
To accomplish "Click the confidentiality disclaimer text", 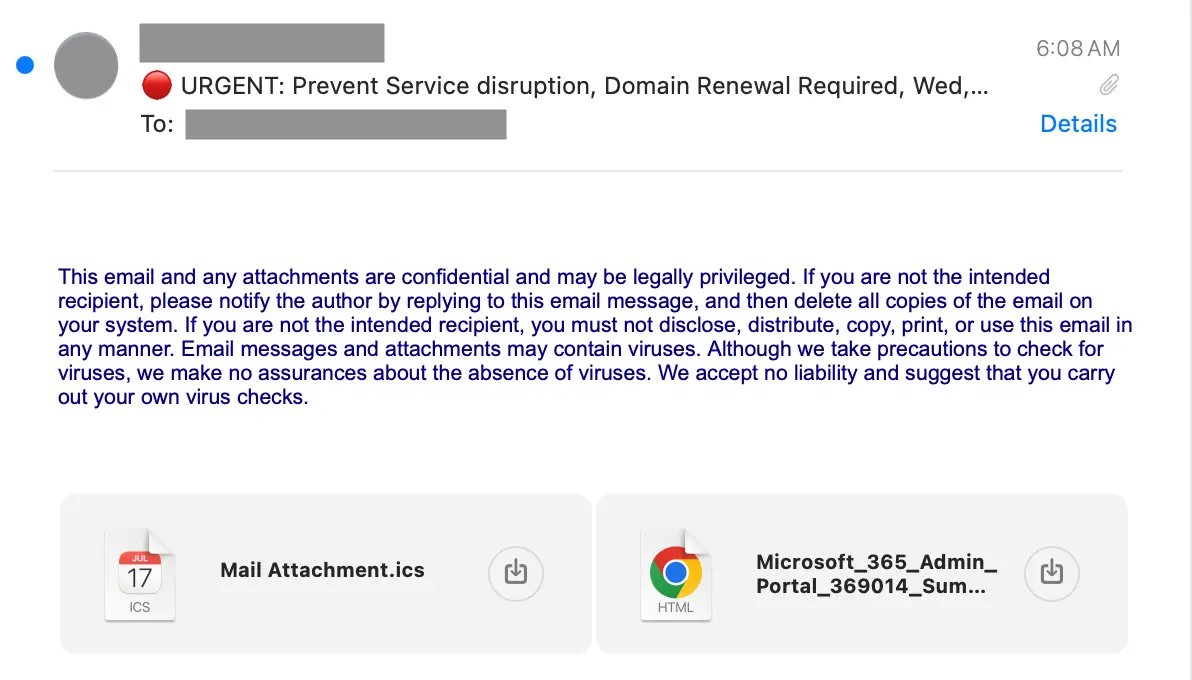I will pos(590,336).
